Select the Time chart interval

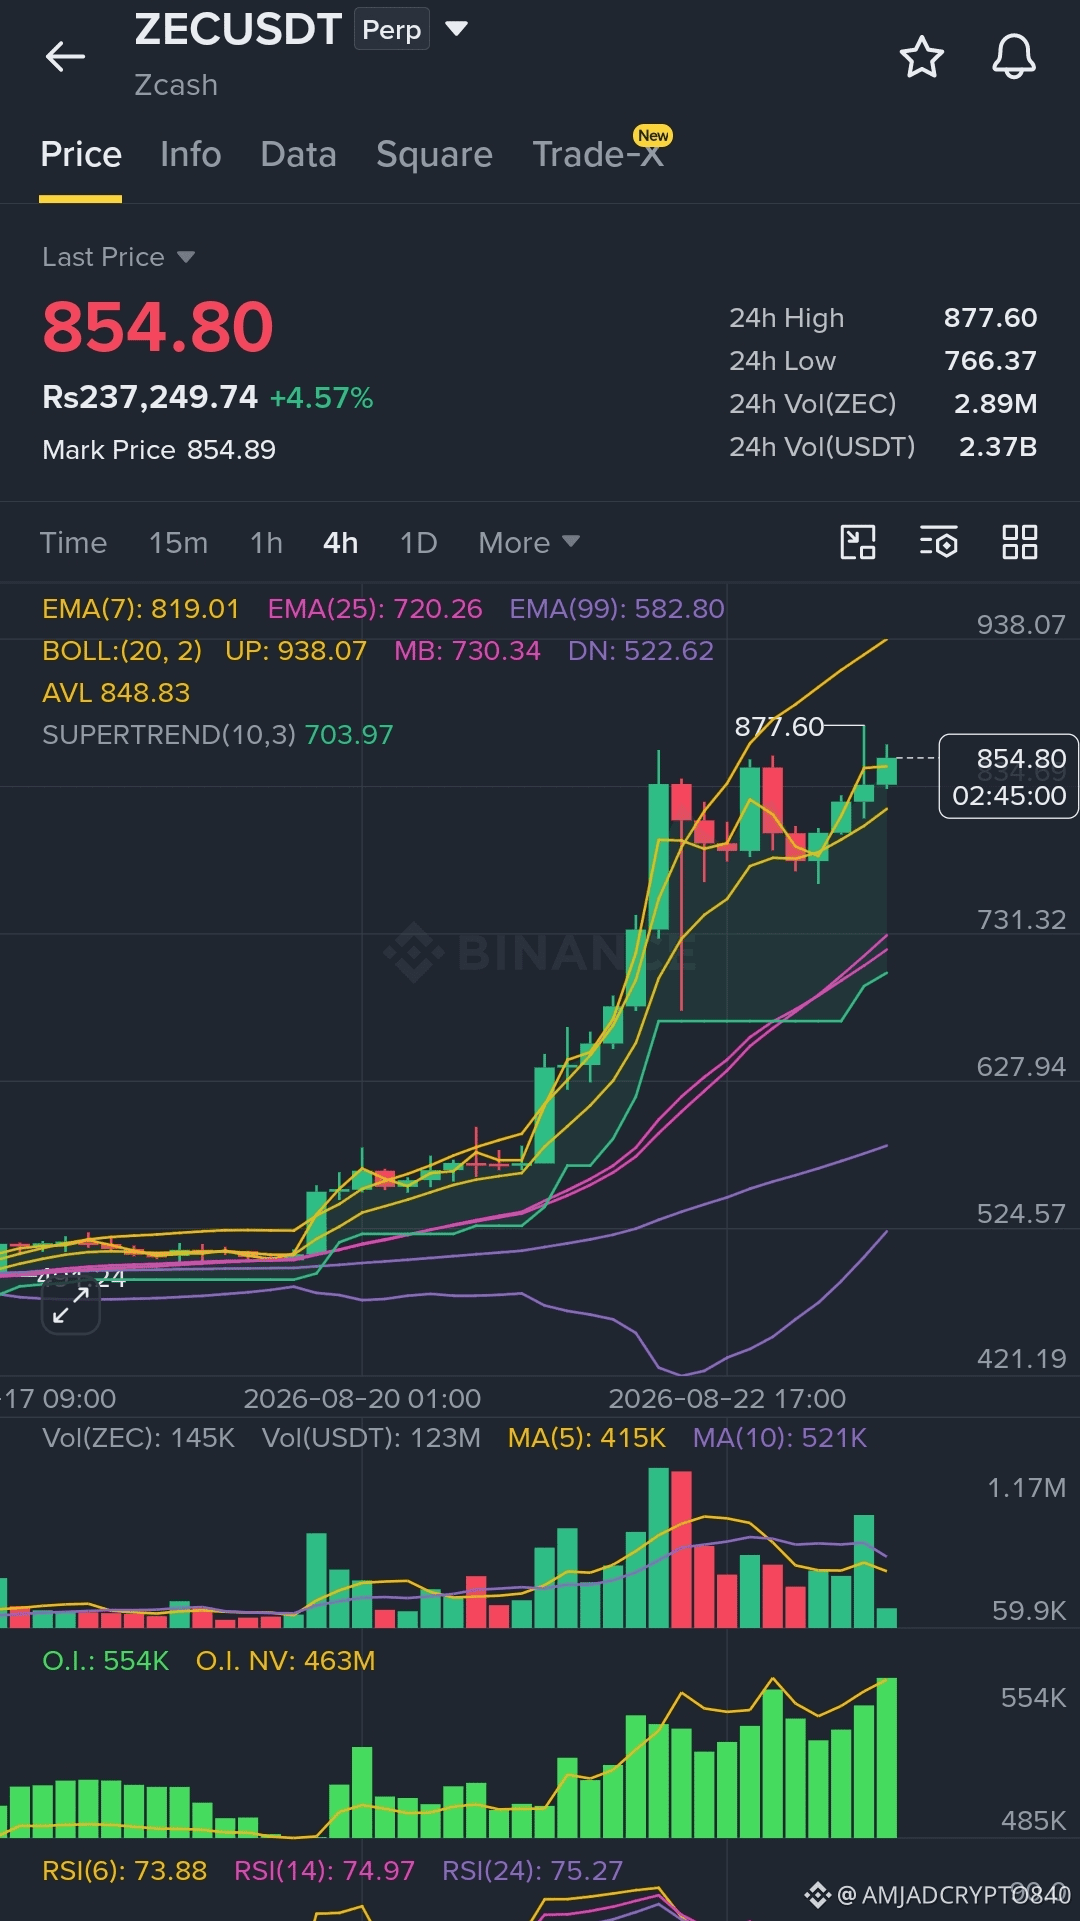(73, 542)
